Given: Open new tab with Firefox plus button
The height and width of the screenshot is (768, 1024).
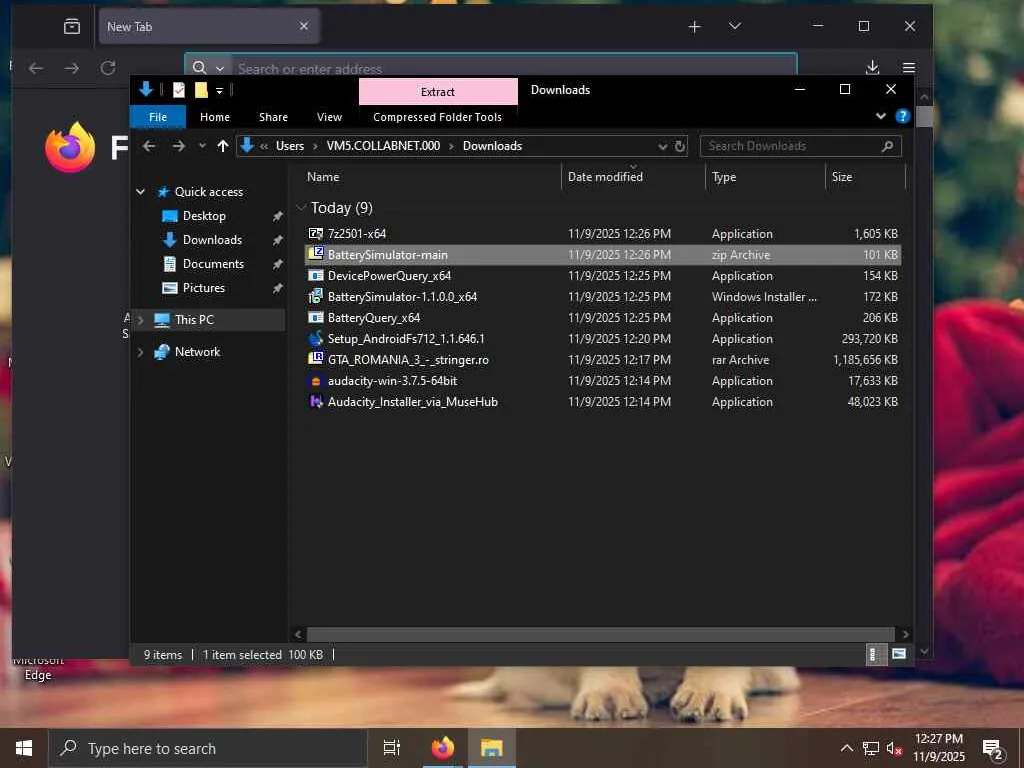Looking at the screenshot, I should click(694, 26).
